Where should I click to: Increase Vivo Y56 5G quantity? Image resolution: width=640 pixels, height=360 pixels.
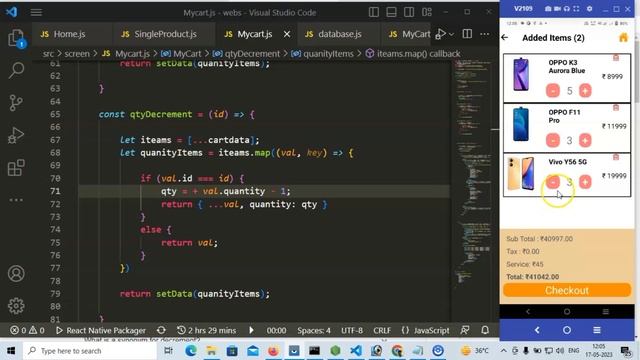coord(585,182)
